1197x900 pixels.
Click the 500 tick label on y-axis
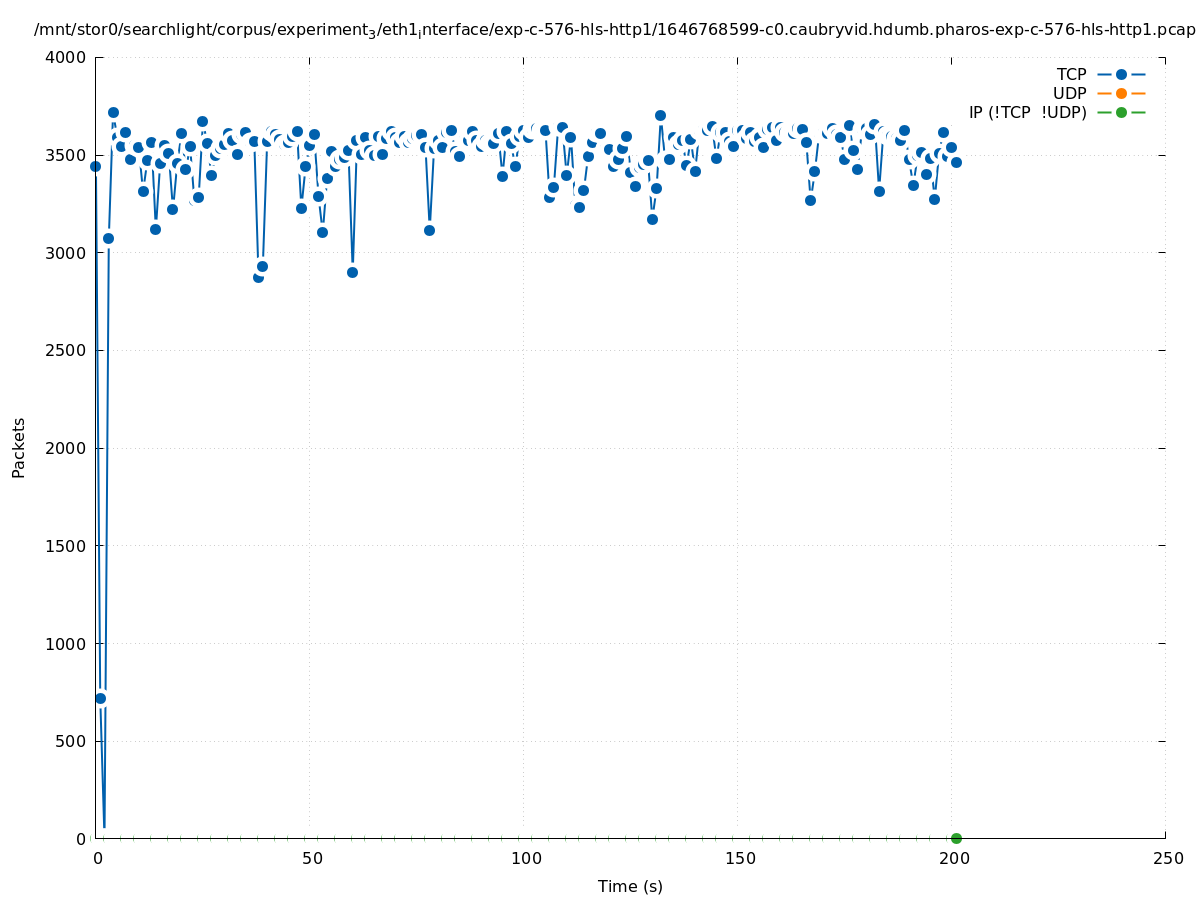[72, 741]
